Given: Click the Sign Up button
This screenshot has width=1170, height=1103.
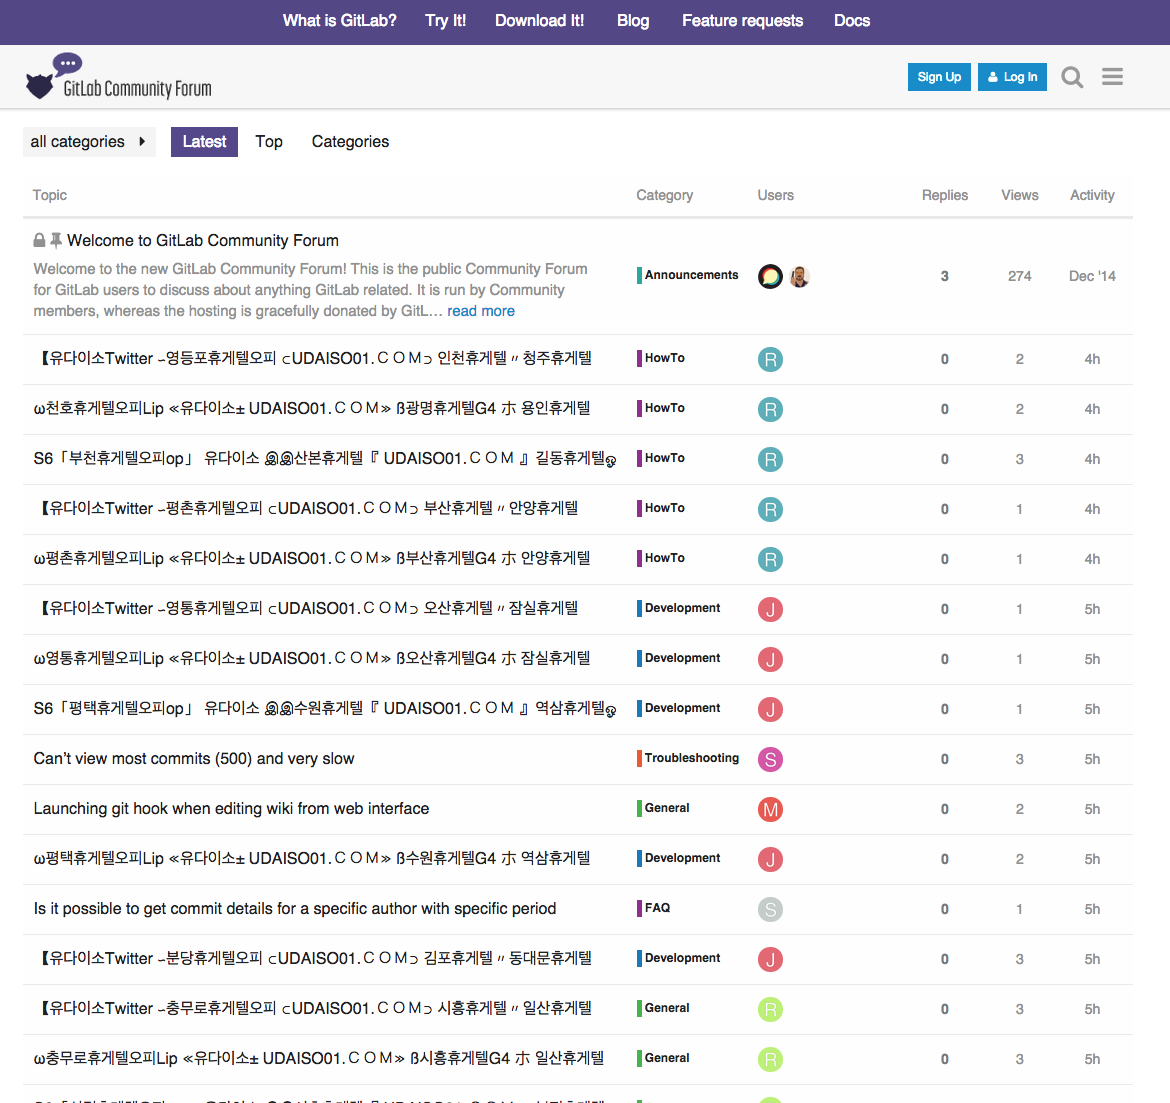Looking at the screenshot, I should tap(939, 77).
